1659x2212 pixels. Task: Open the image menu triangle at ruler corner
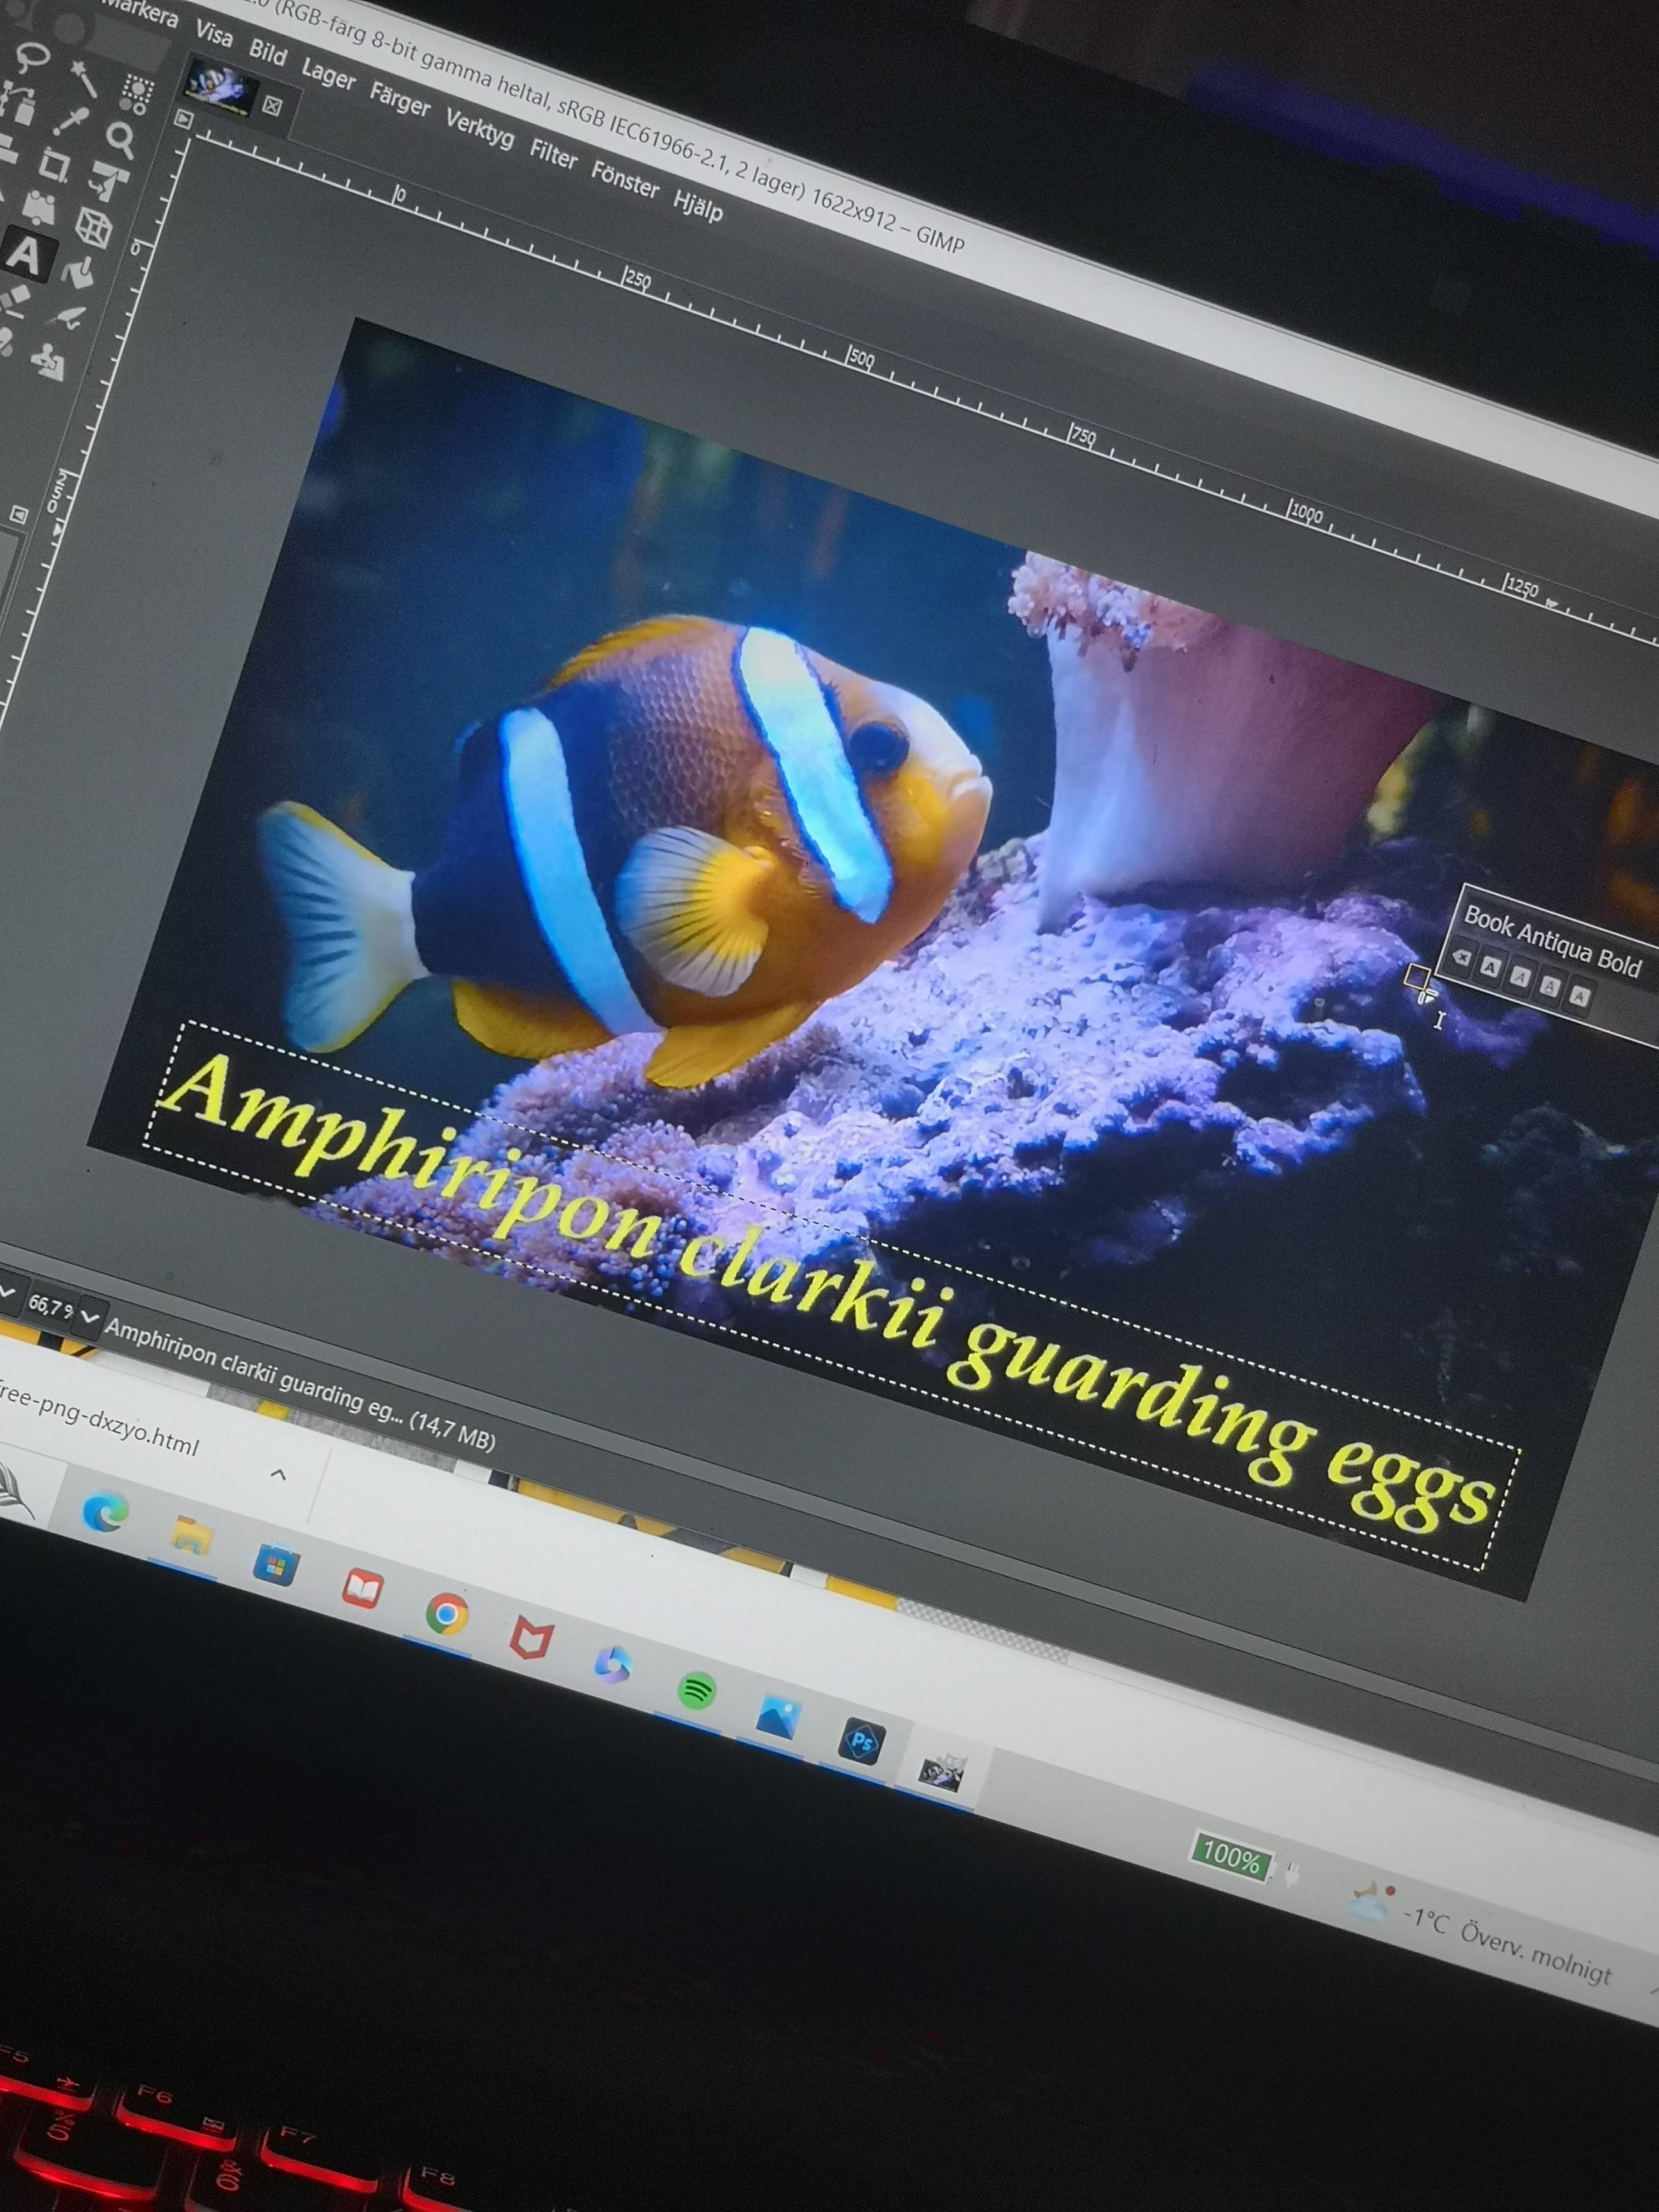point(184,119)
